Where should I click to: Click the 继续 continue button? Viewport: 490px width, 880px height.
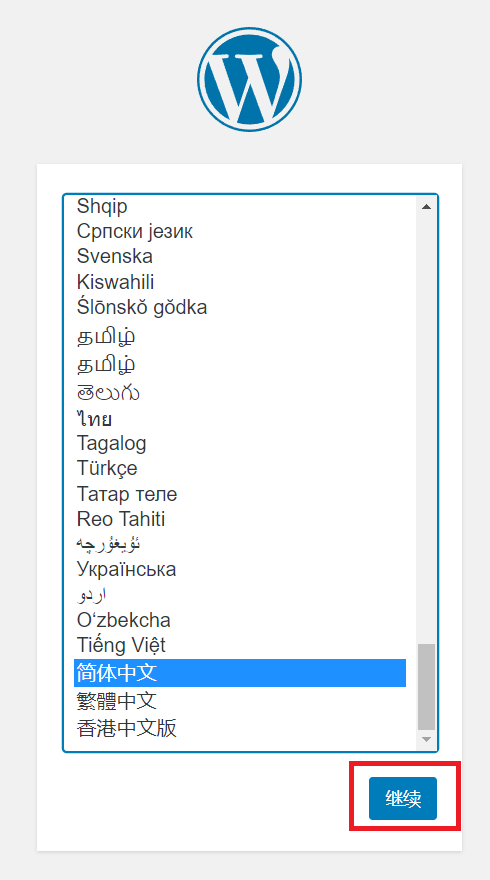pos(402,798)
